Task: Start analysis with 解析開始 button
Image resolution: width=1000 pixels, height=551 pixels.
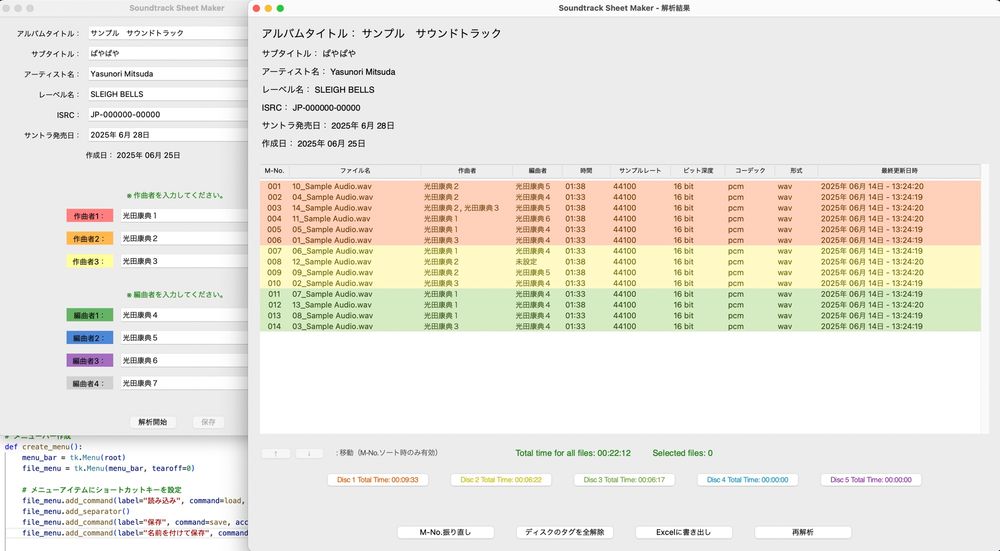Action: [153, 422]
